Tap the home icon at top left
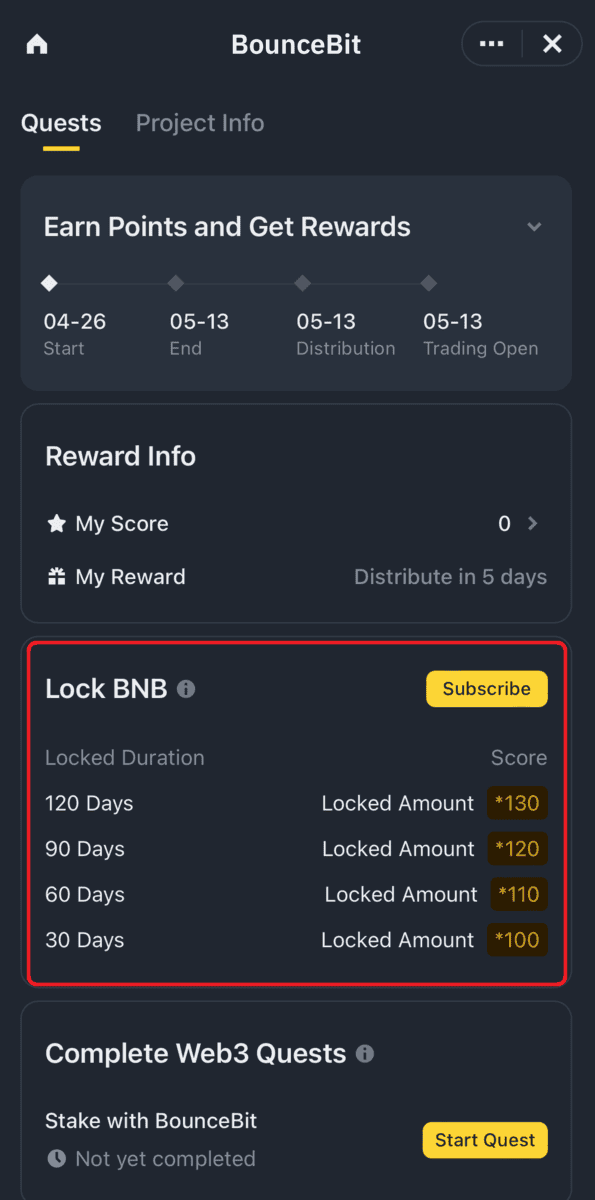 (37, 45)
